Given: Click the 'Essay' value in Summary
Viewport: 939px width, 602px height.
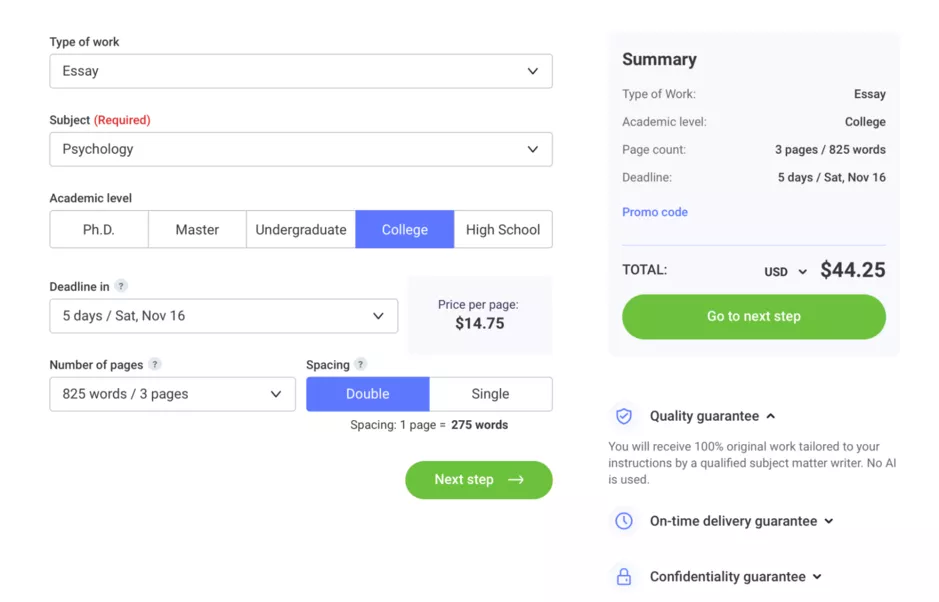Looking at the screenshot, I should point(870,94).
